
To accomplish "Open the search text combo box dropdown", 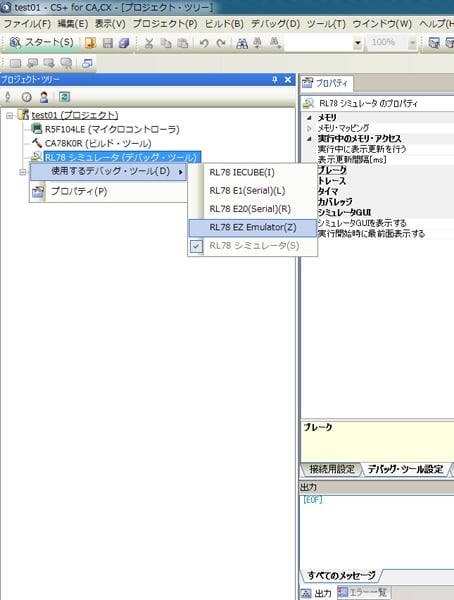I will [x=358, y=43].
